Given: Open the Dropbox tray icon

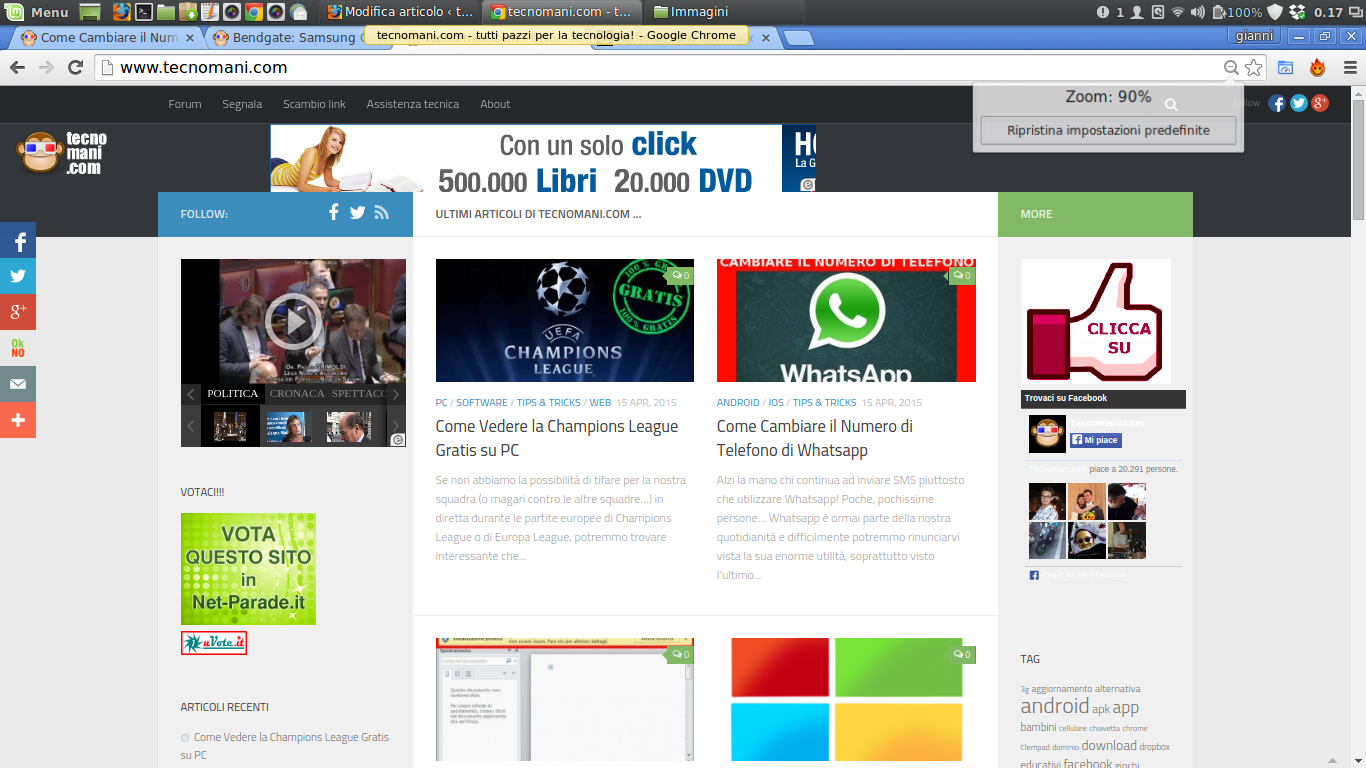Looking at the screenshot, I should pyautogui.click(x=1297, y=12).
